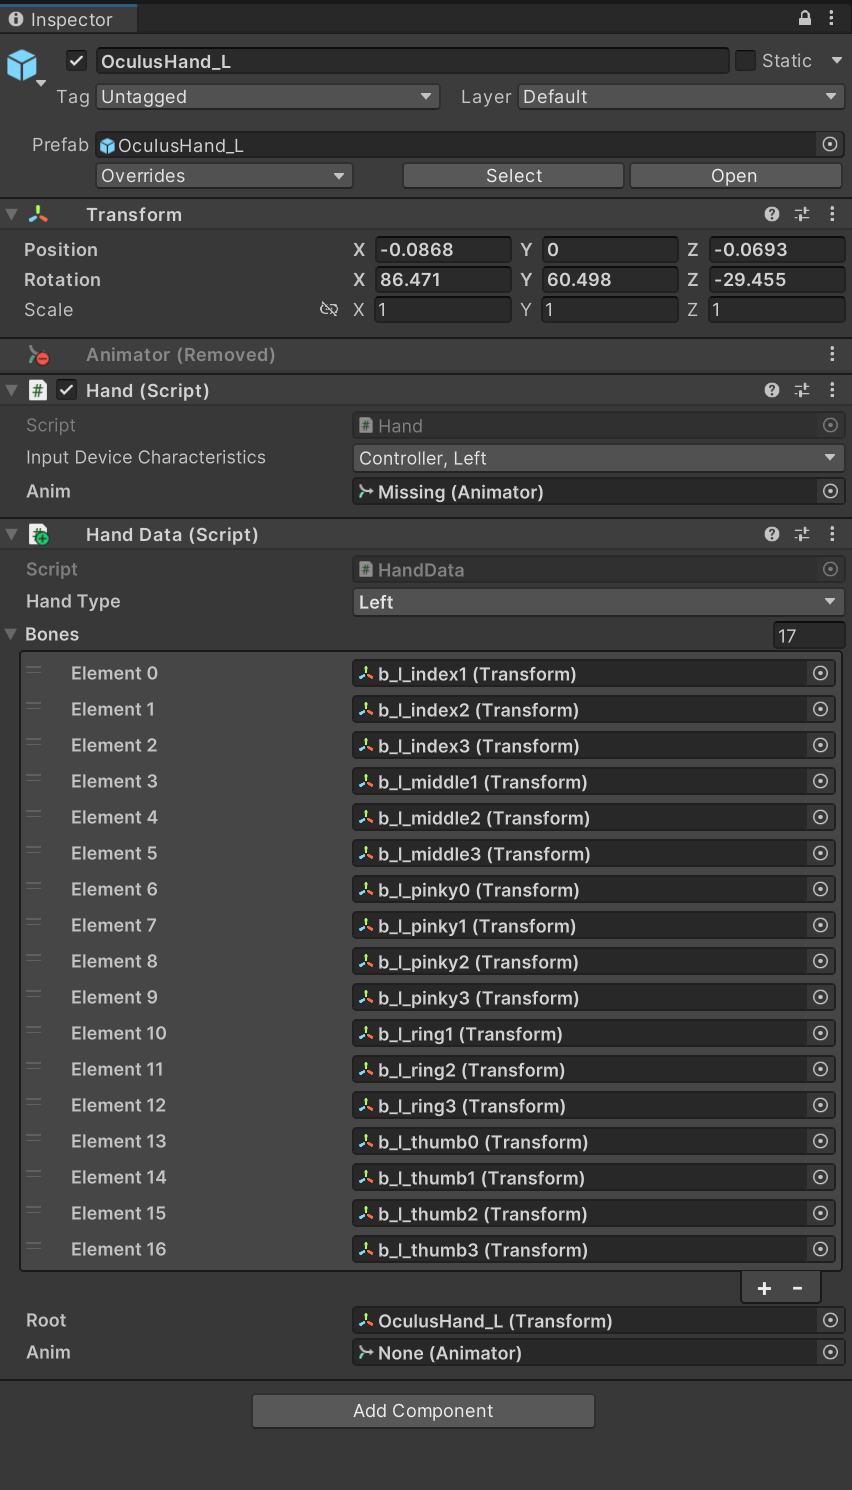Image resolution: width=852 pixels, height=1490 pixels.
Task: Pick object for Missing (Animator) field
Action: pyautogui.click(x=830, y=491)
